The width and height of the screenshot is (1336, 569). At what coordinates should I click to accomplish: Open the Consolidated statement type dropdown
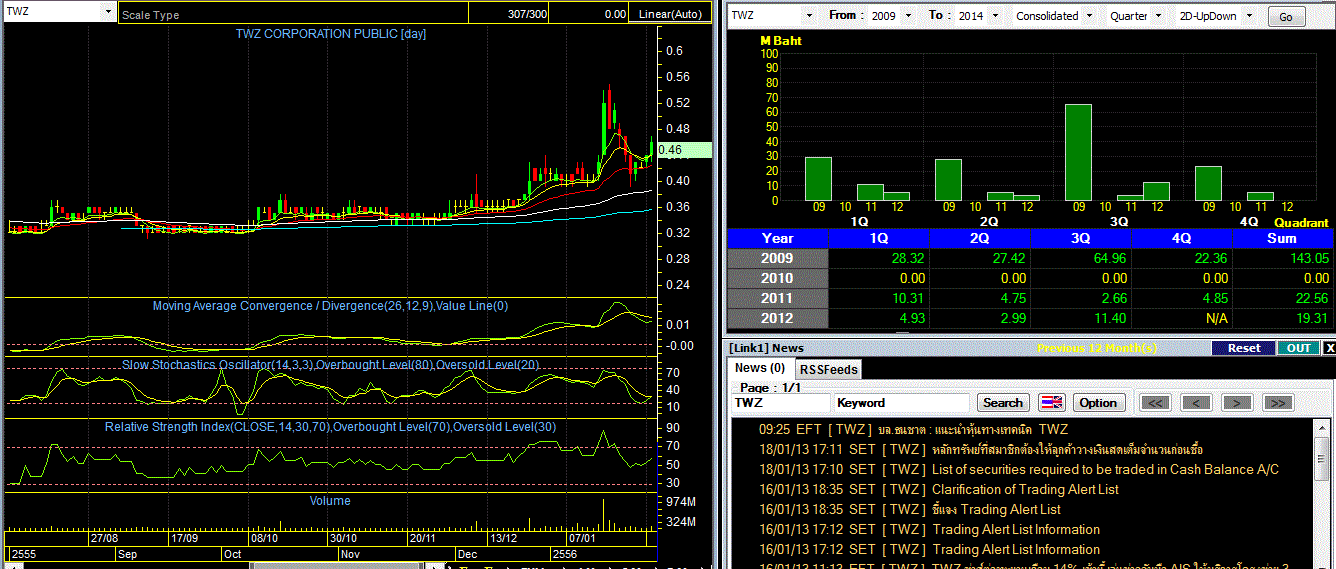pos(1089,16)
